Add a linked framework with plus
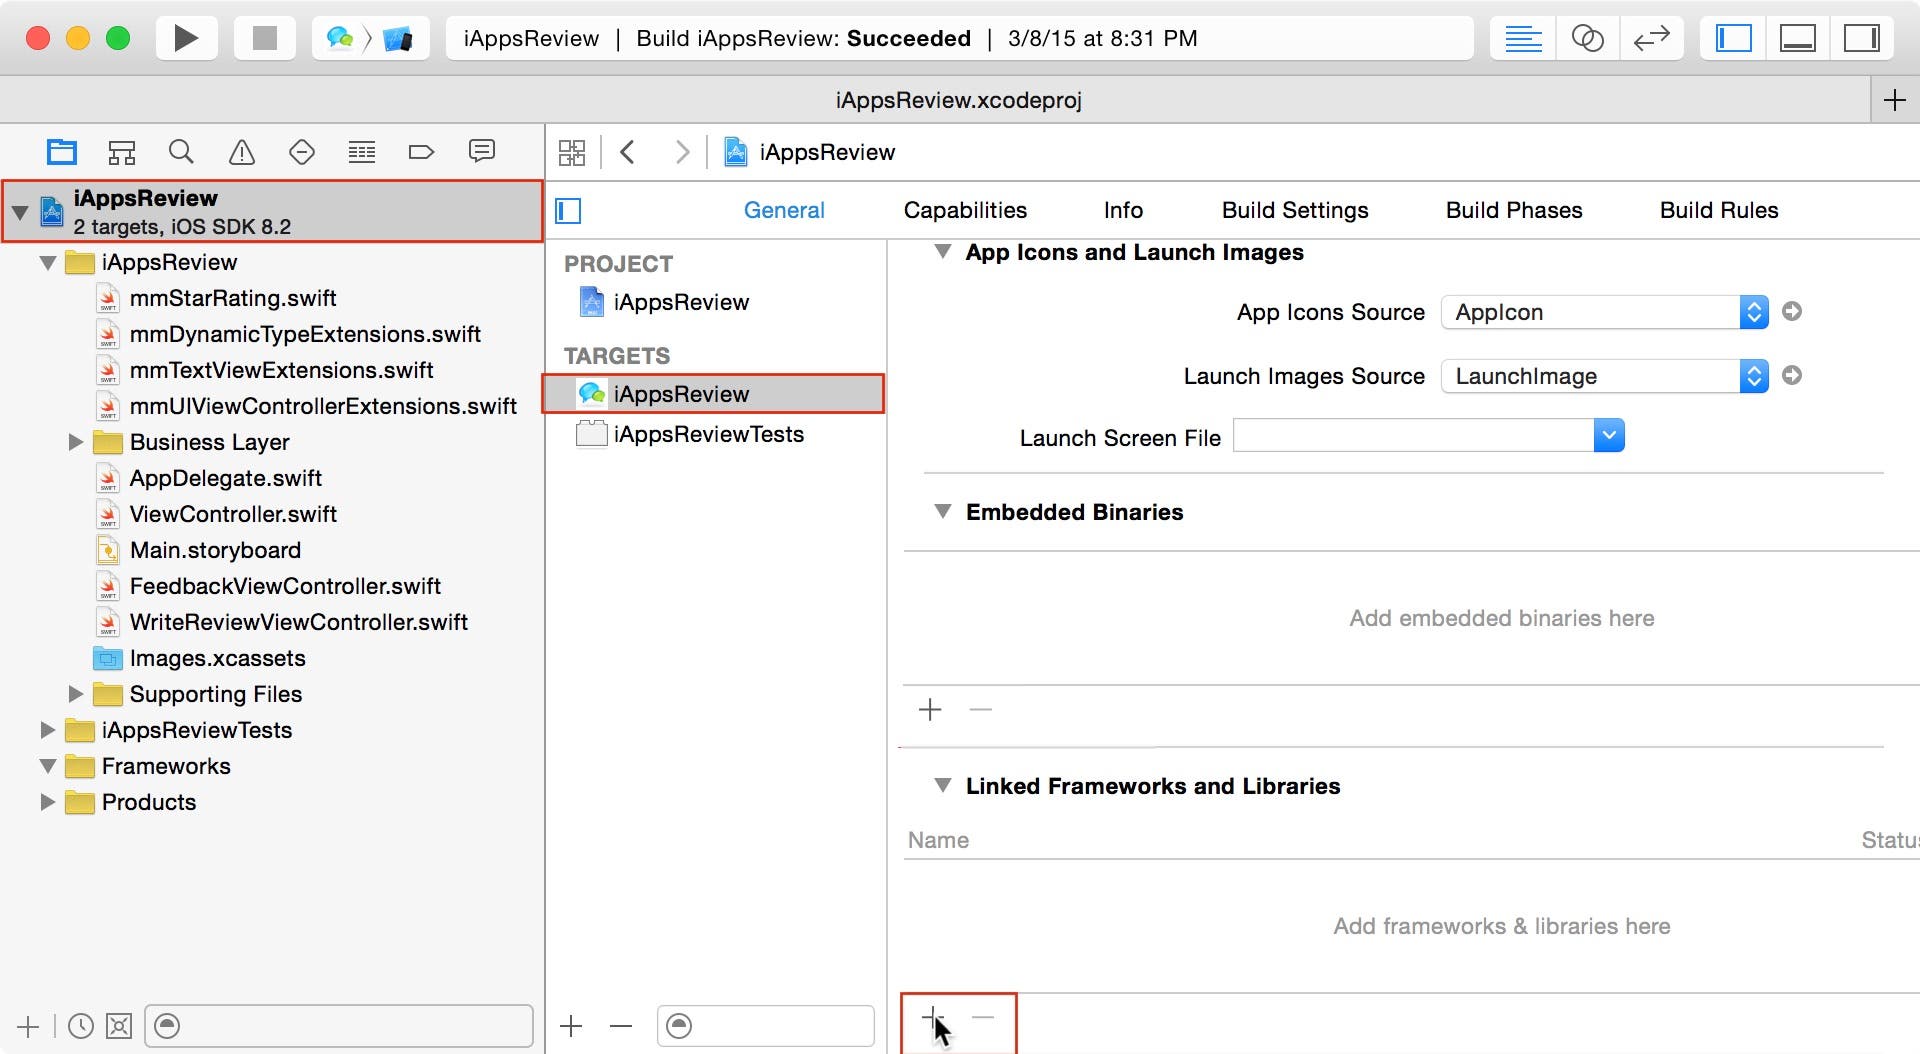Screen dimensions: 1920x1054 (930, 1017)
